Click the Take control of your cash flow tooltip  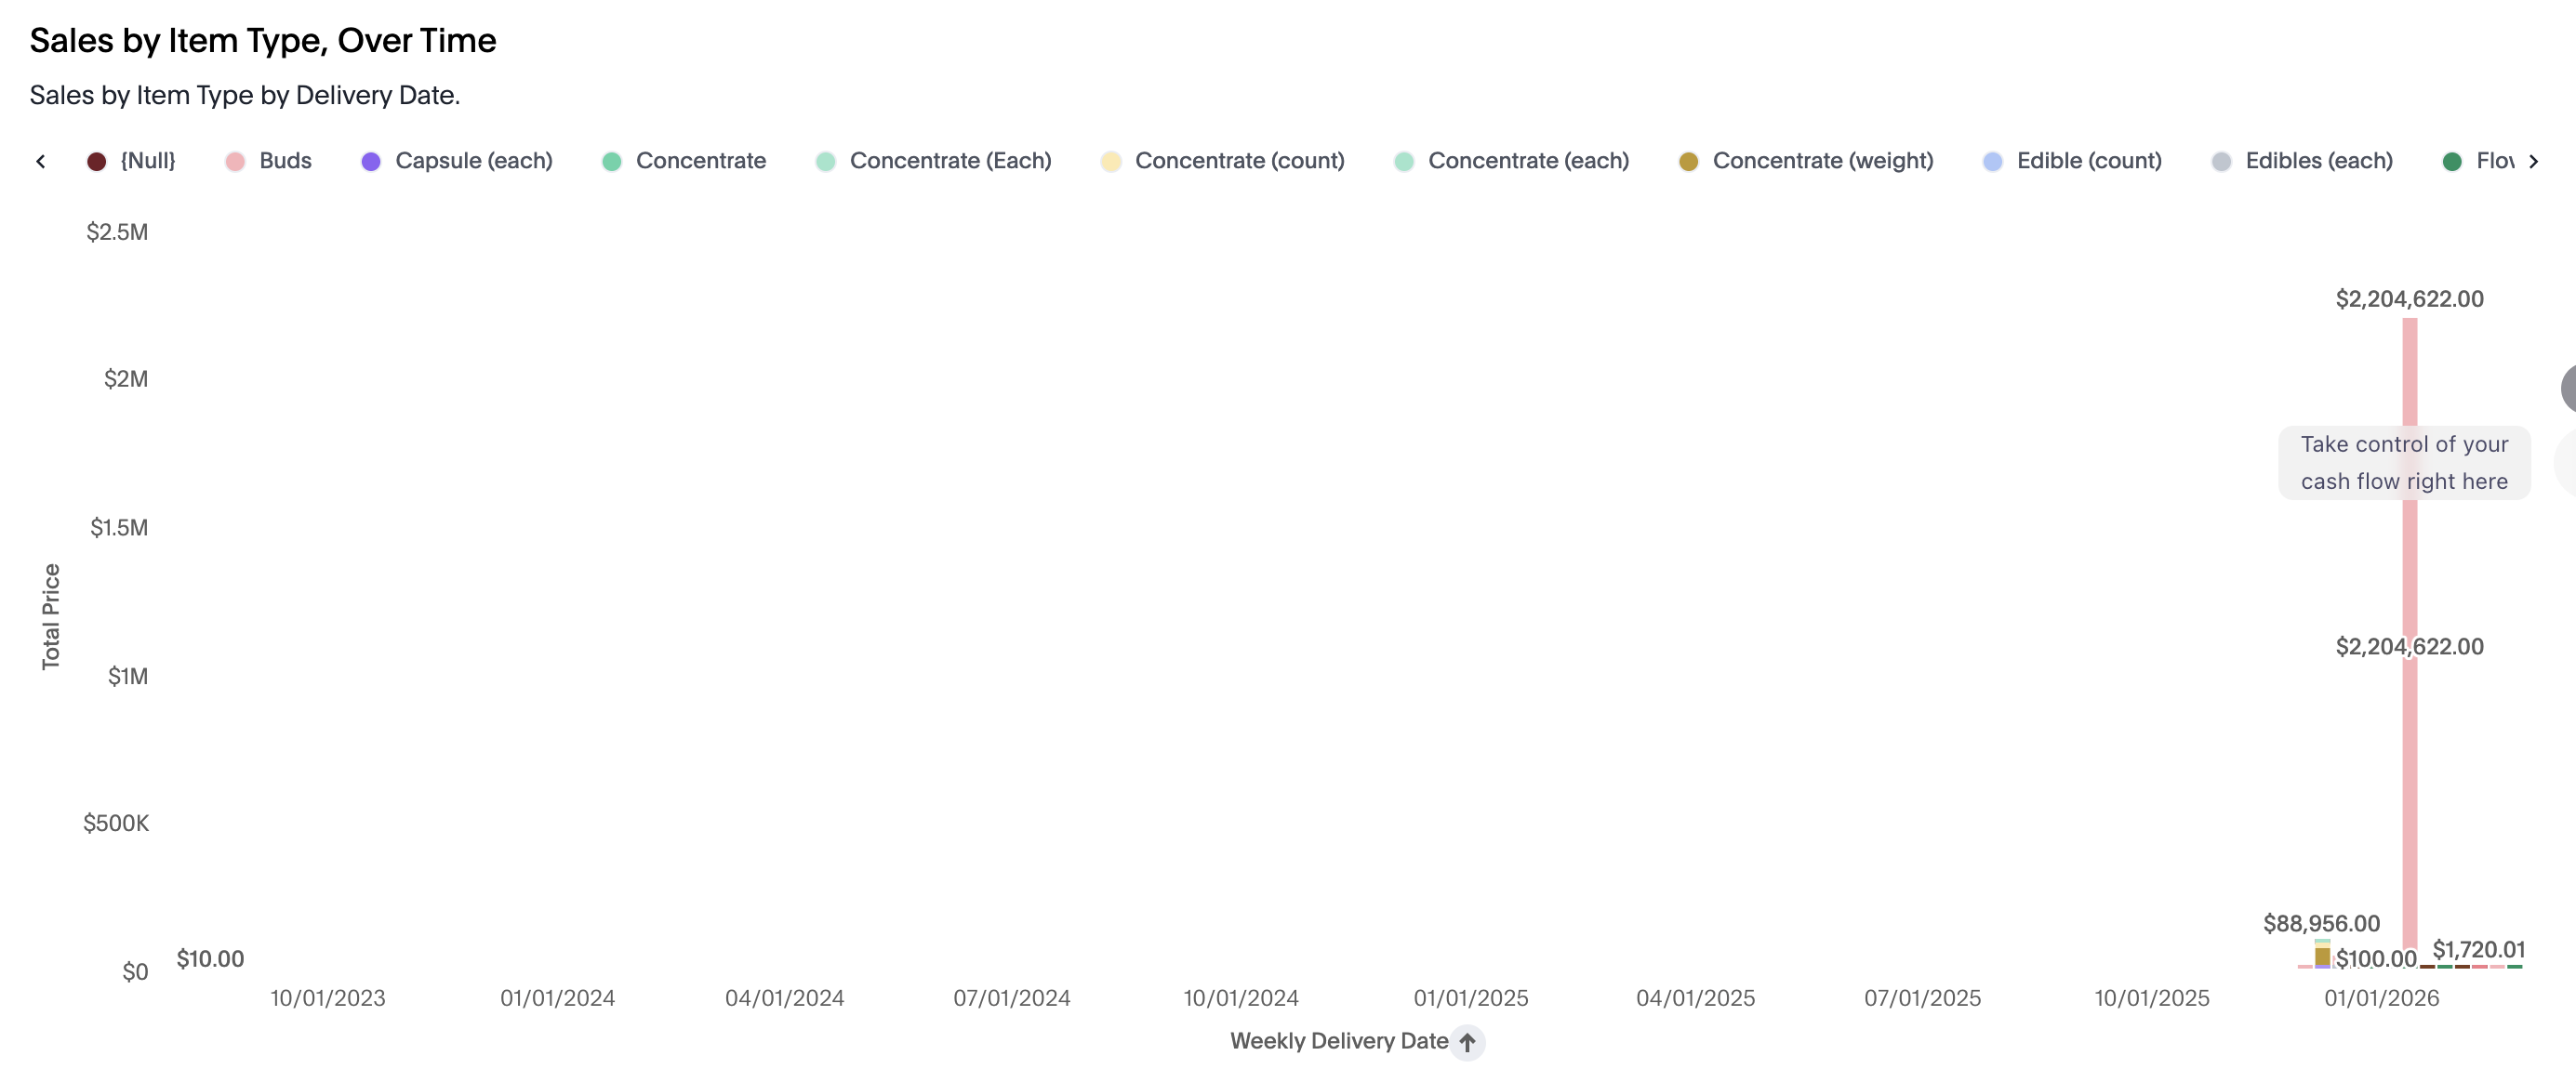(2403, 463)
